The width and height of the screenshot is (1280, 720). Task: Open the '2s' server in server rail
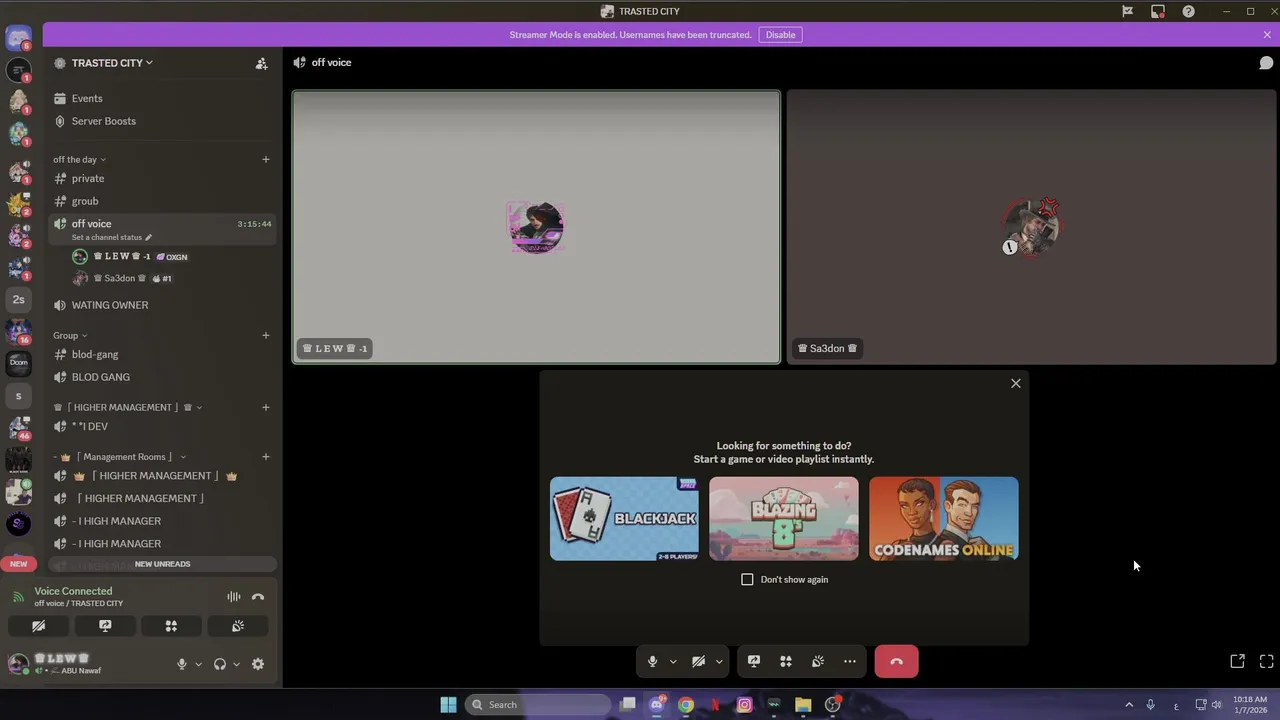(x=18, y=299)
